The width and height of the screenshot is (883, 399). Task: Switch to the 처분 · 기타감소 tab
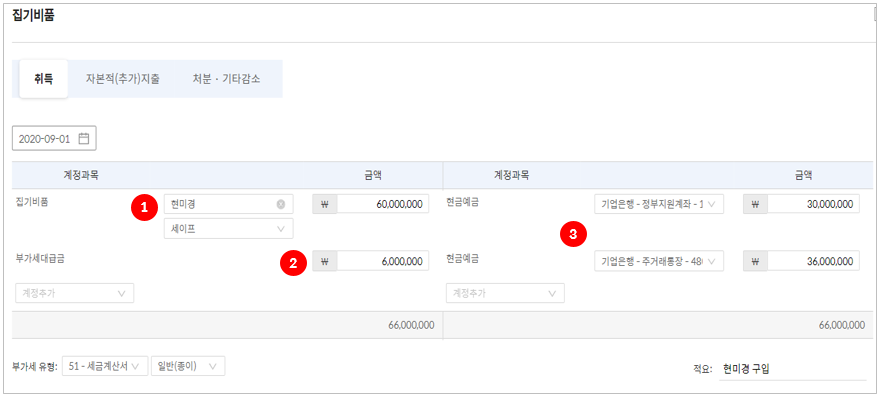pos(226,79)
